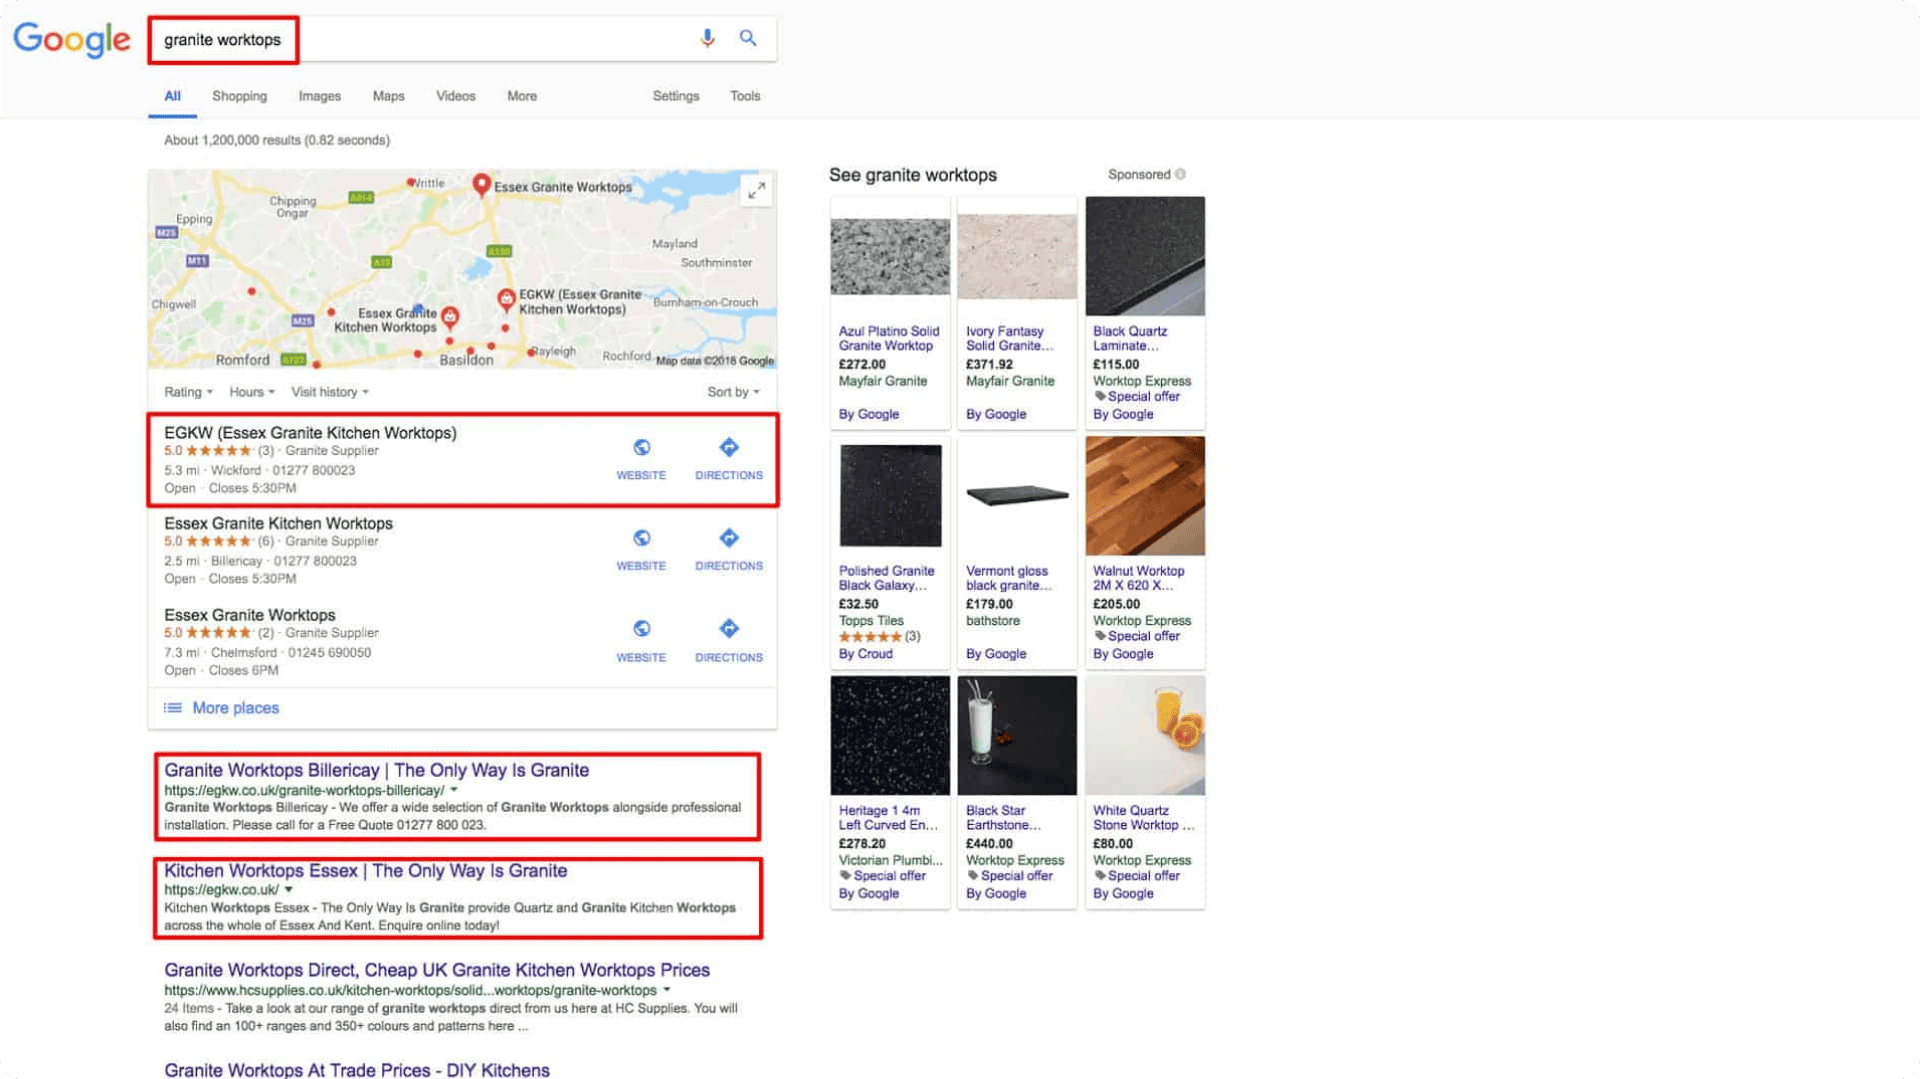The image size is (1920, 1079).
Task: Click the magnifying glass search icon
Action: (x=748, y=38)
